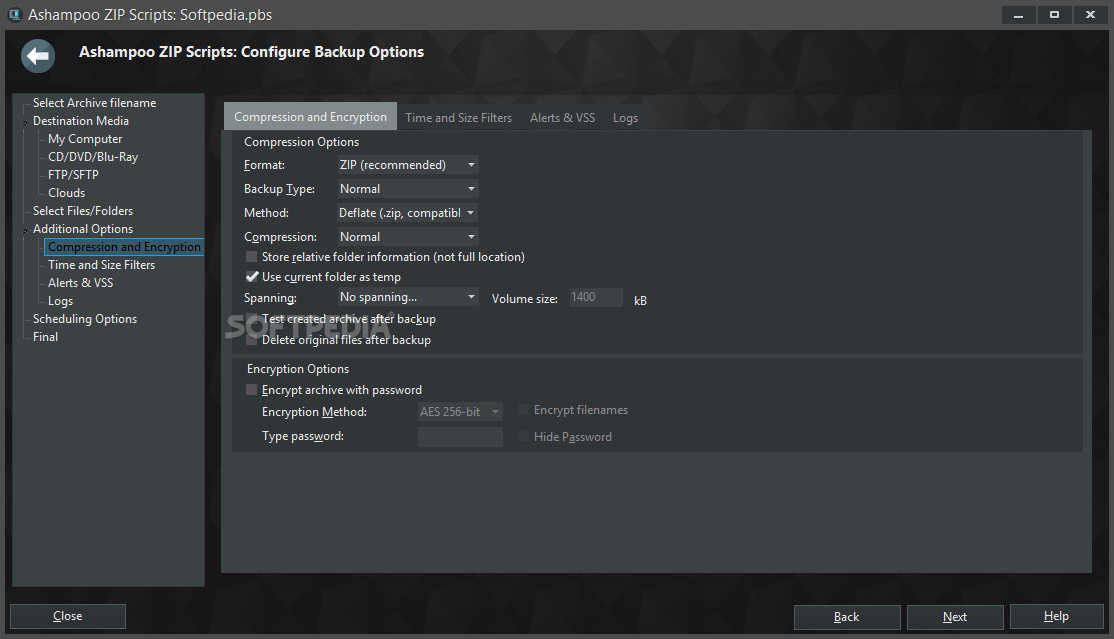The height and width of the screenshot is (639, 1114).
Task: Enable Encrypt archive with password checkbox
Action: 252,390
